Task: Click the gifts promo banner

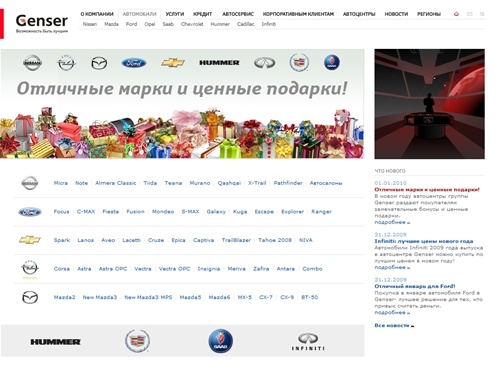Action: [182, 104]
